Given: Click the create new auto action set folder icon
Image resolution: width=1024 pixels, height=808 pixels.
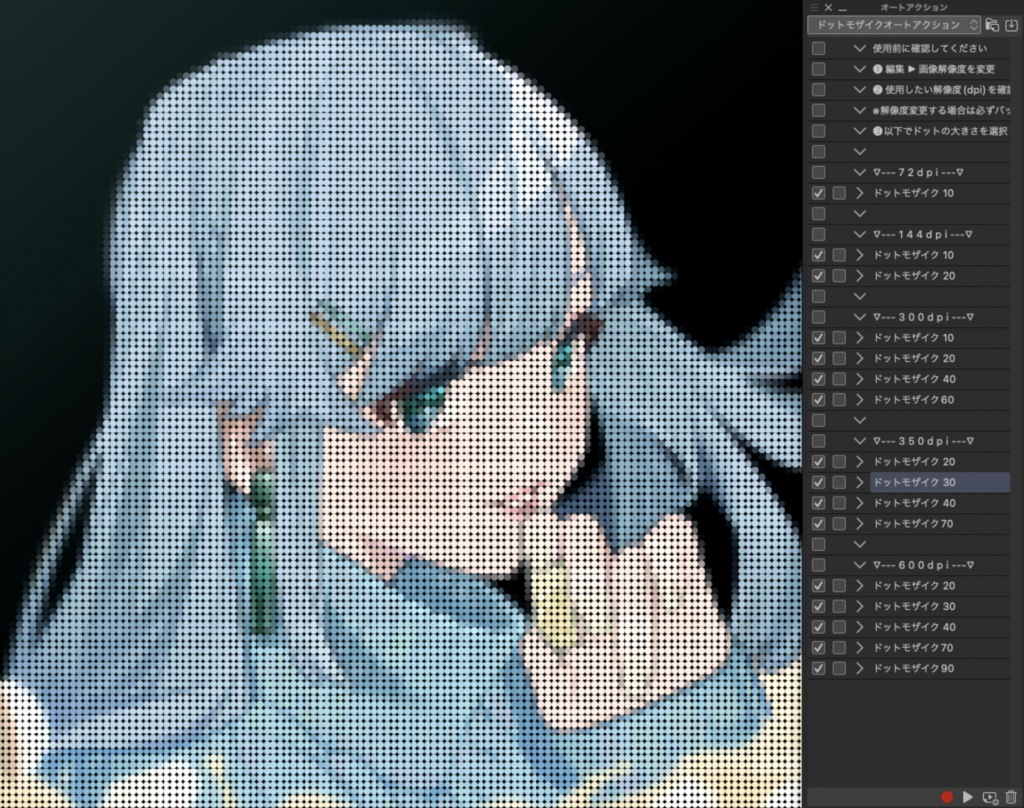Looking at the screenshot, I should point(992,25).
